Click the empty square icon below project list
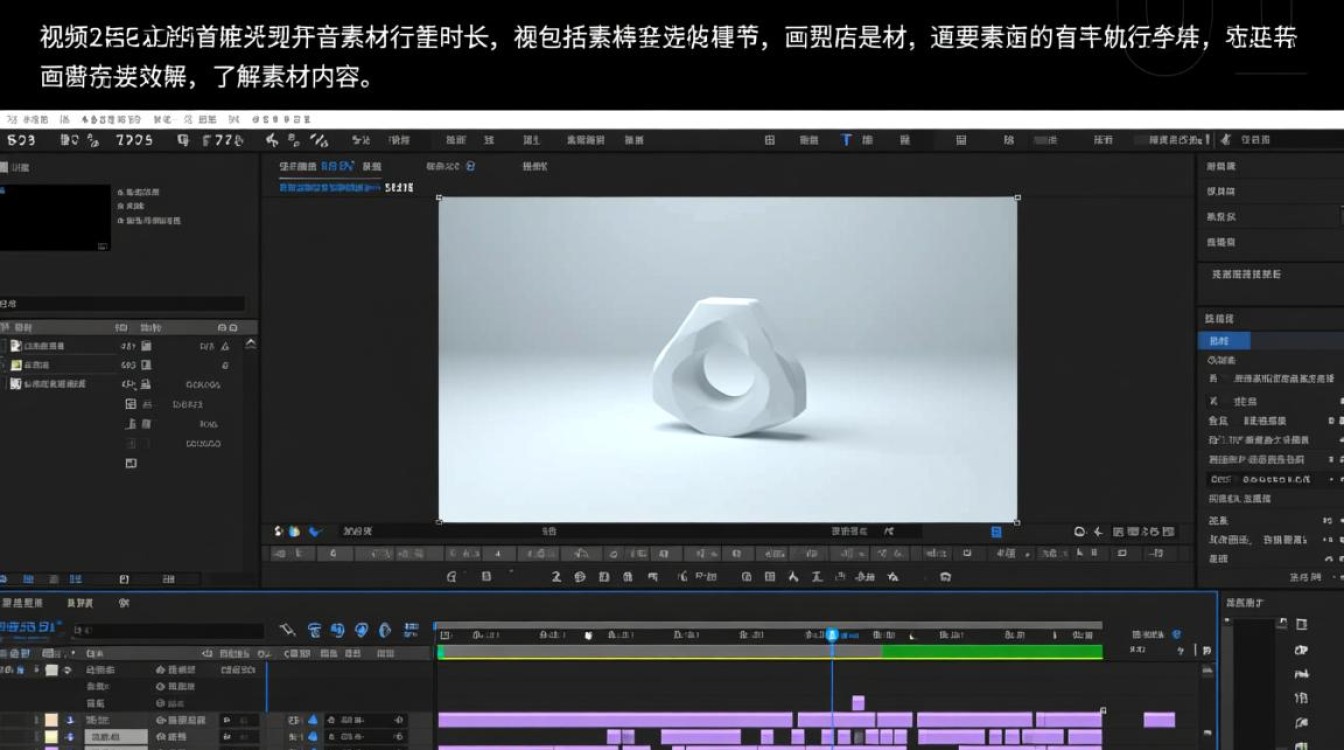 click(x=130, y=463)
